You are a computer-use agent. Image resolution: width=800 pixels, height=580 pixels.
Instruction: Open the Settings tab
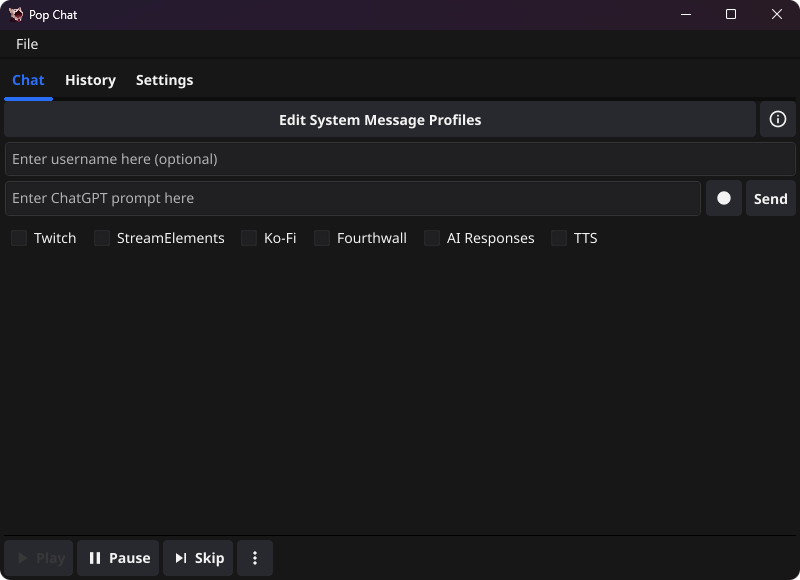click(164, 80)
